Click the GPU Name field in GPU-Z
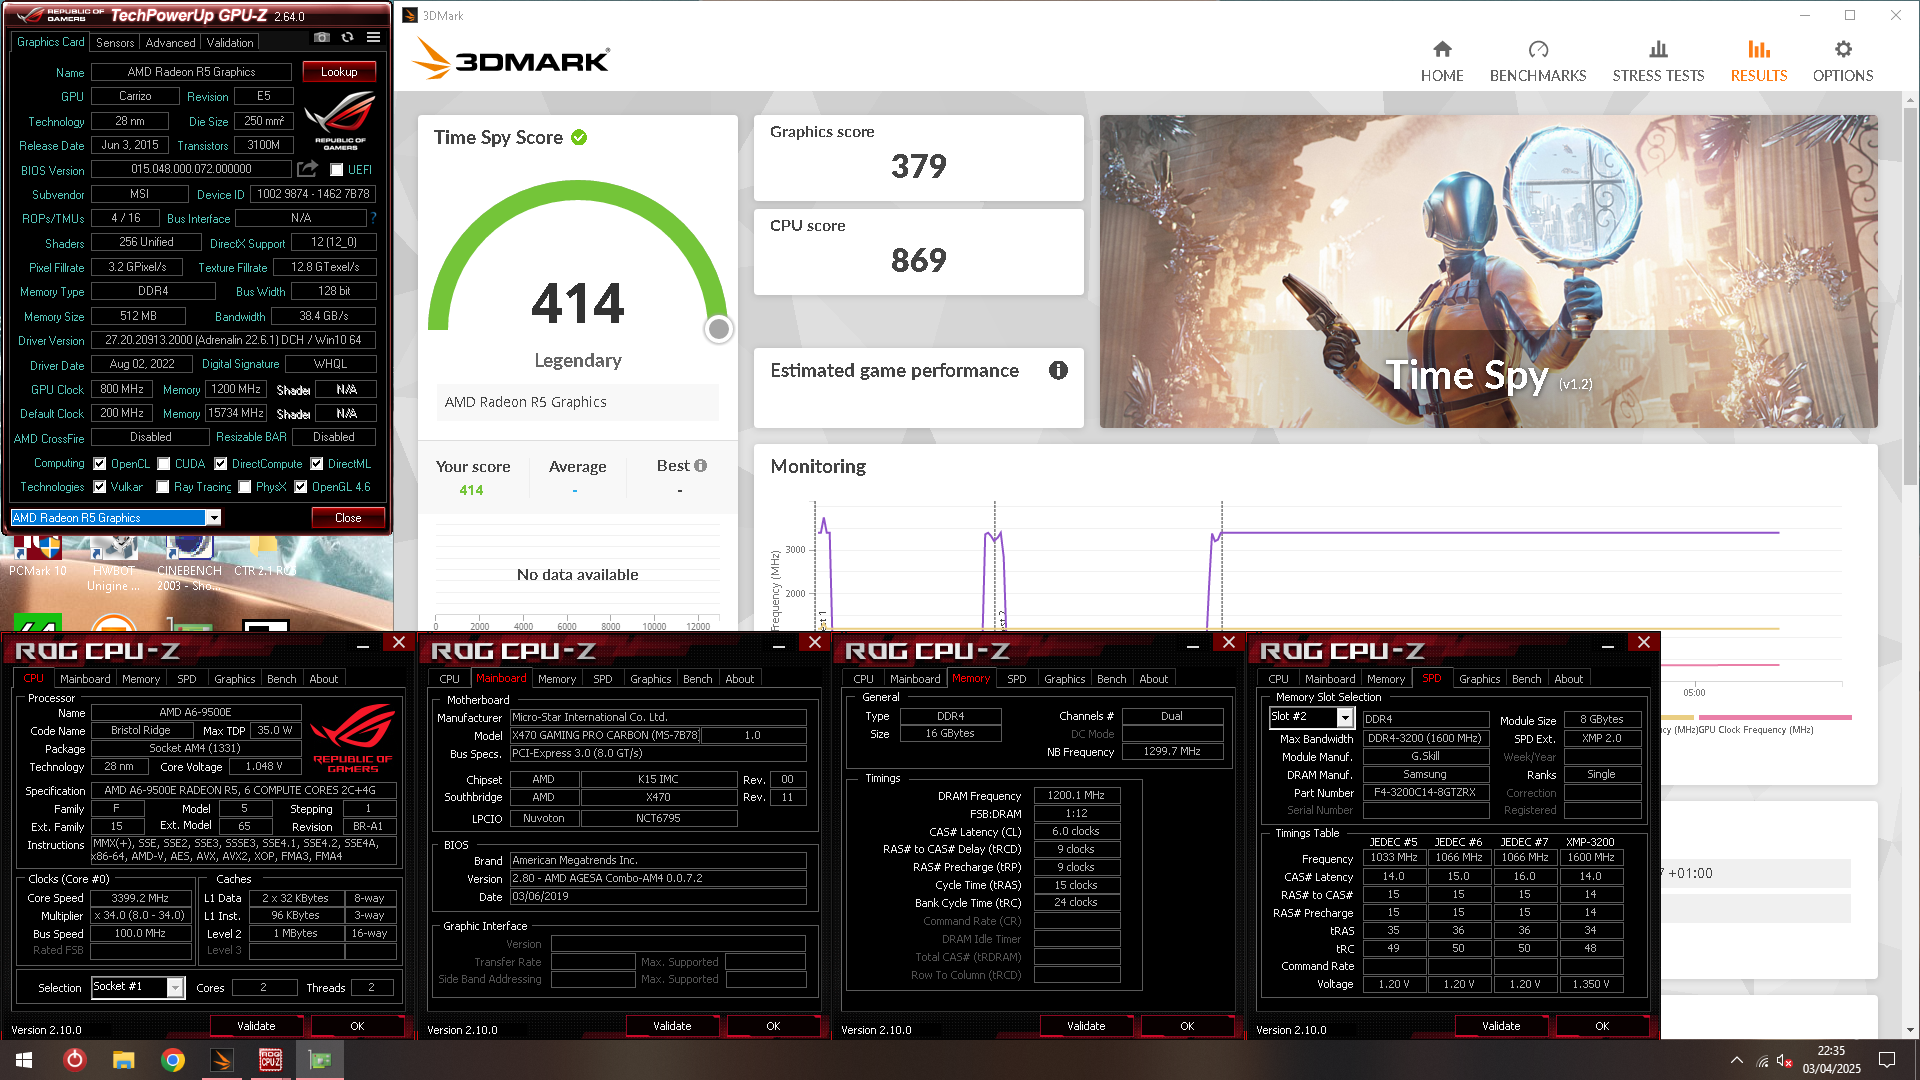 (x=191, y=72)
